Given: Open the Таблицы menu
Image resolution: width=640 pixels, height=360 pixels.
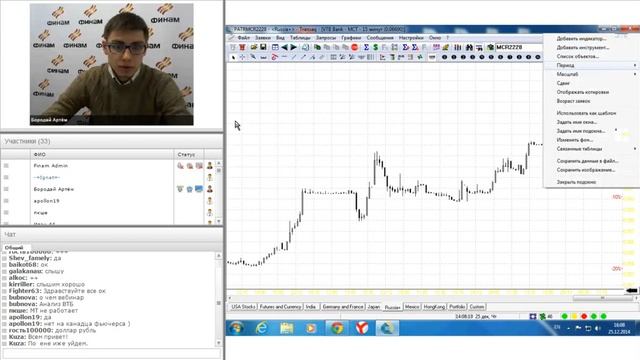Looking at the screenshot, I should [300, 38].
